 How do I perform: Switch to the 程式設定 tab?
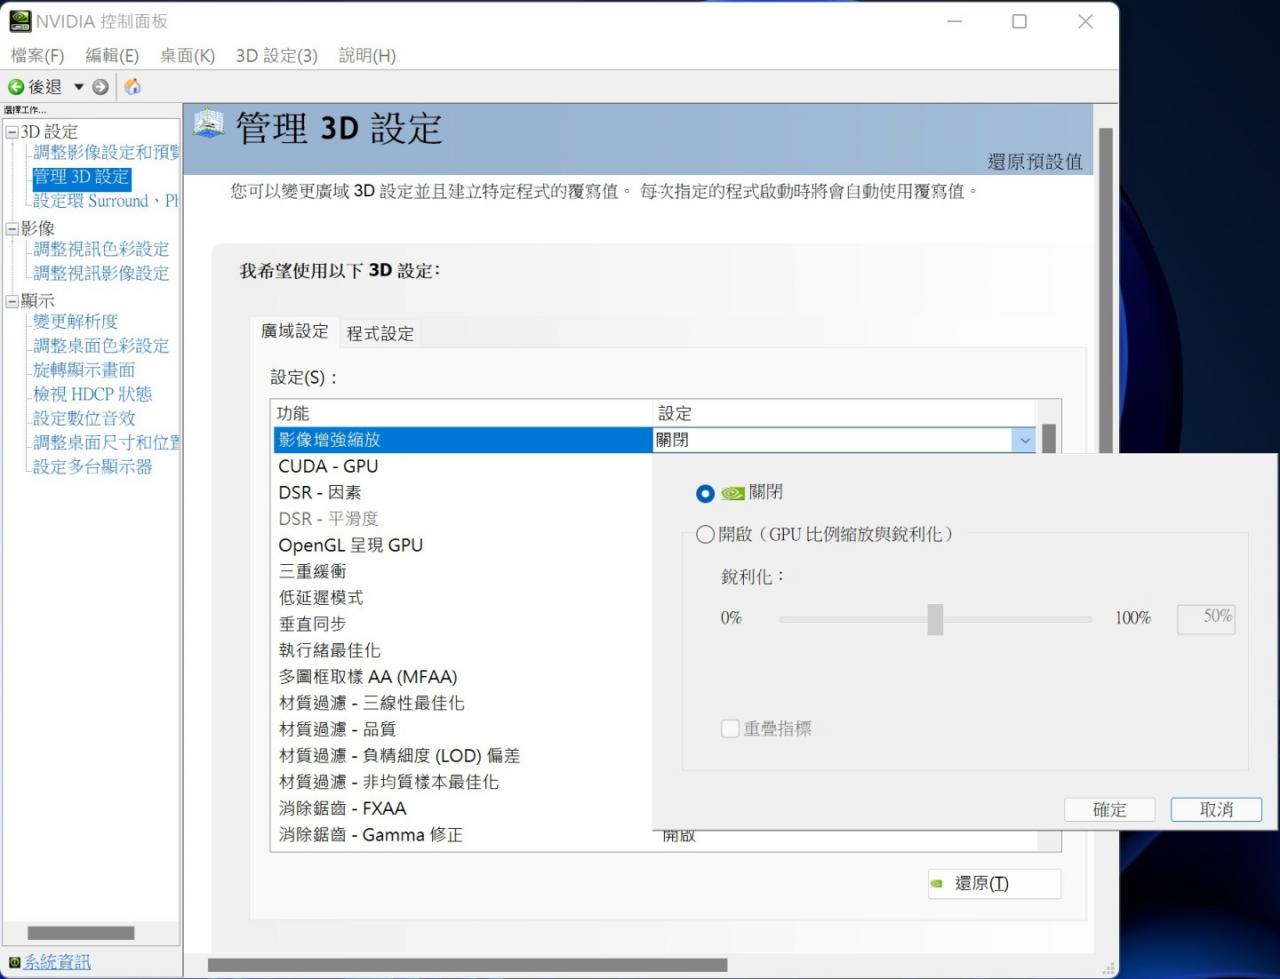[x=380, y=334]
